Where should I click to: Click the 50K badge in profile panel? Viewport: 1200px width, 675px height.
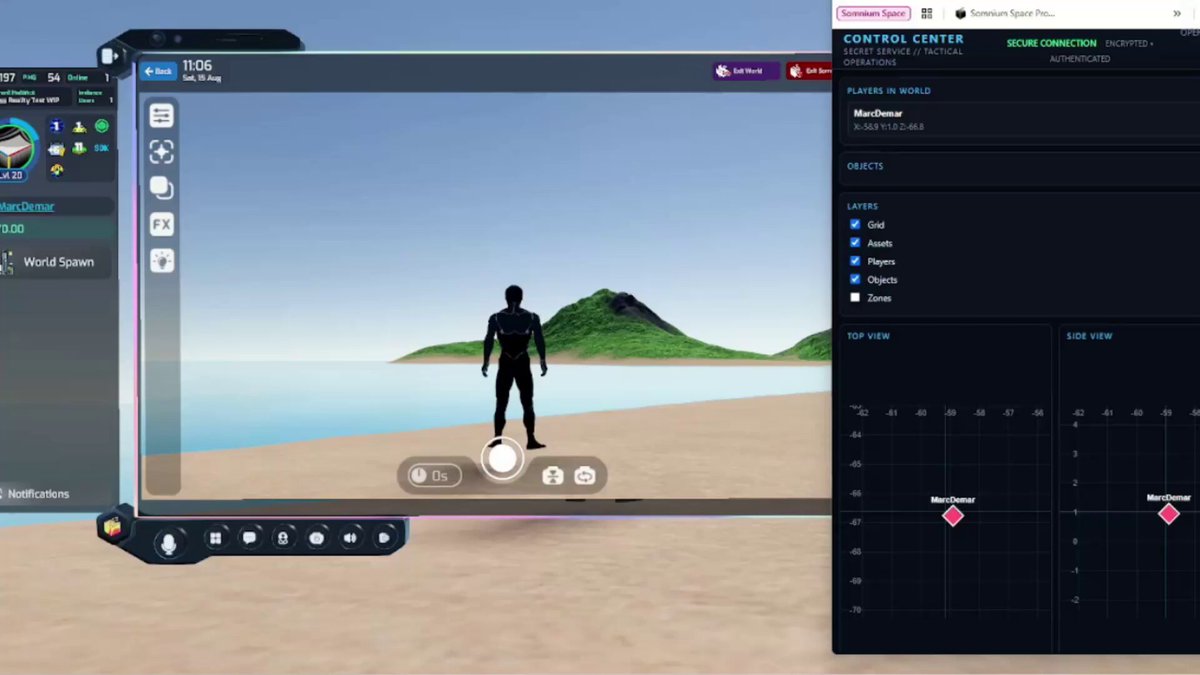101,148
